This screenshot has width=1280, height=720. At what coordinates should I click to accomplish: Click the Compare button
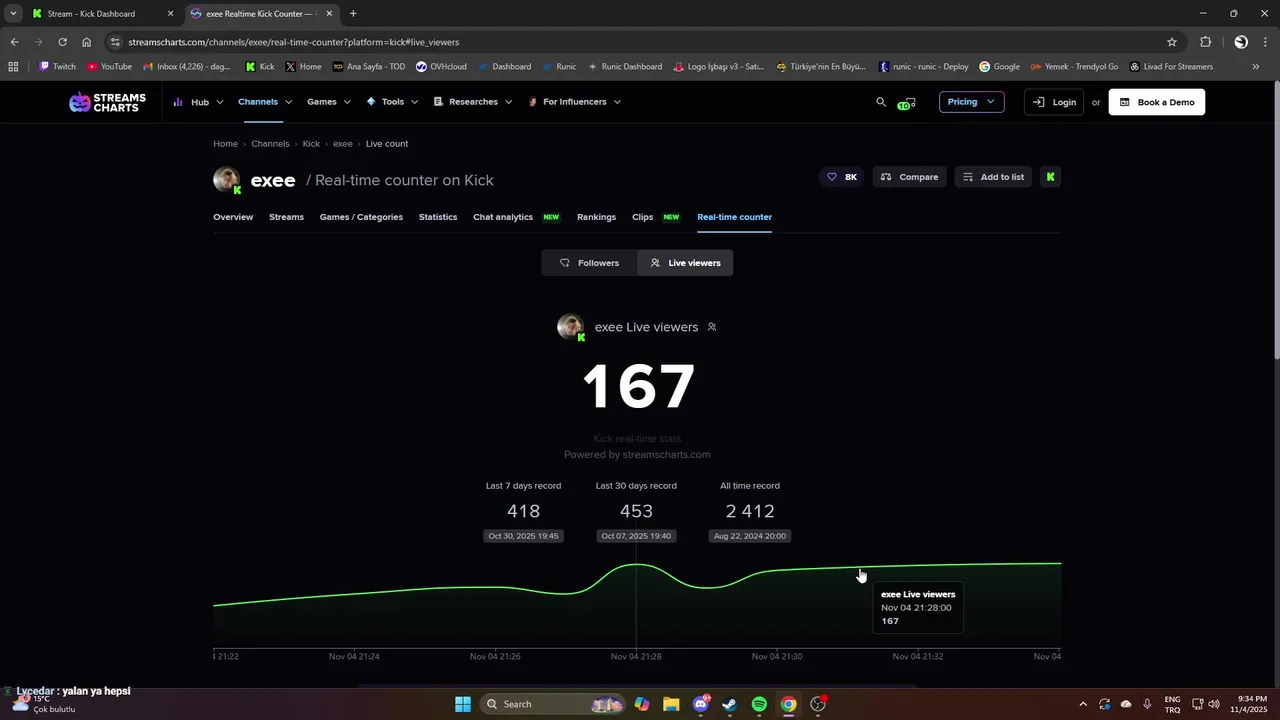pos(909,177)
